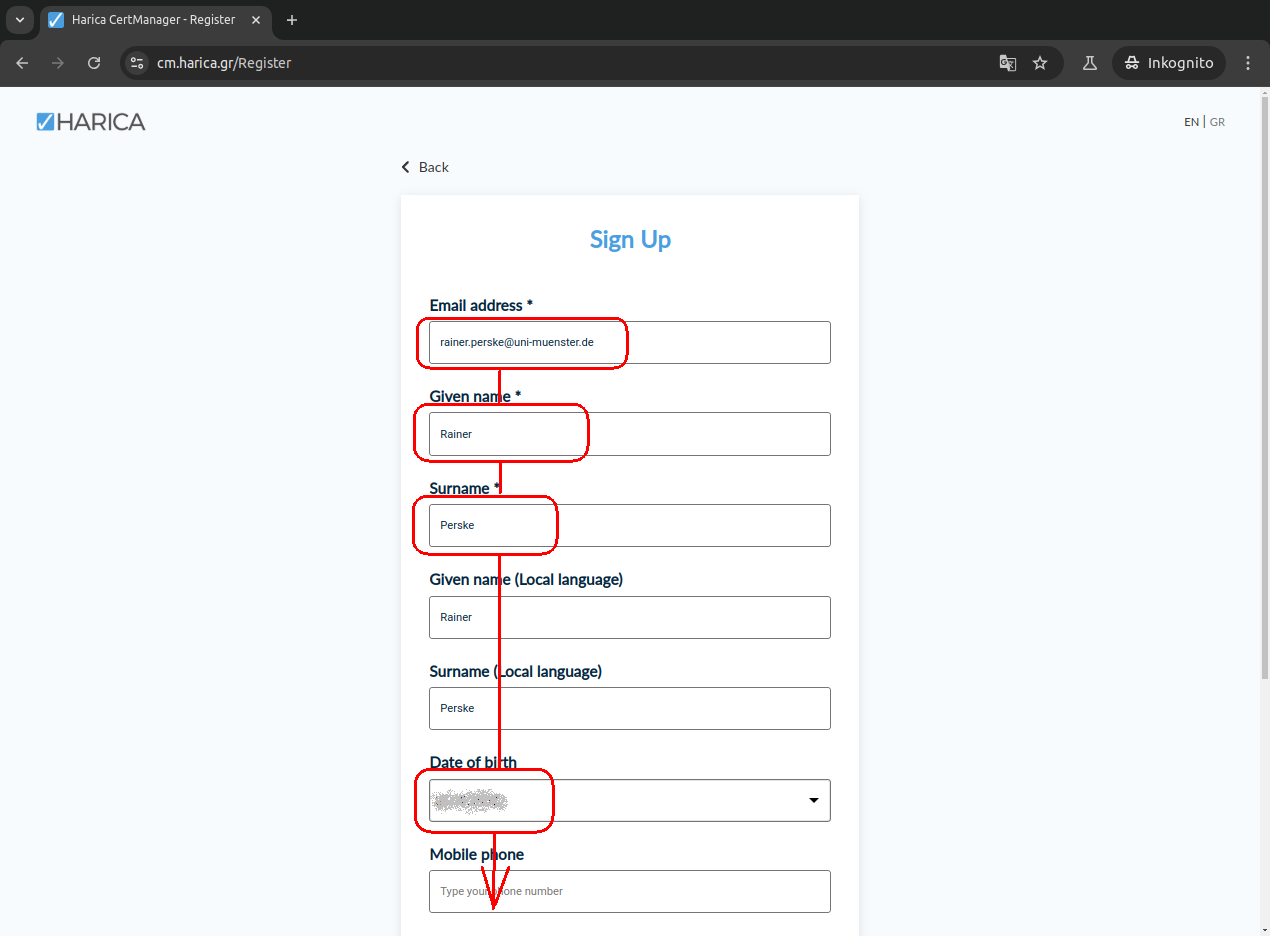Bookmark this page with the star icon
Viewport: 1270px width, 936px height.
coord(1040,63)
